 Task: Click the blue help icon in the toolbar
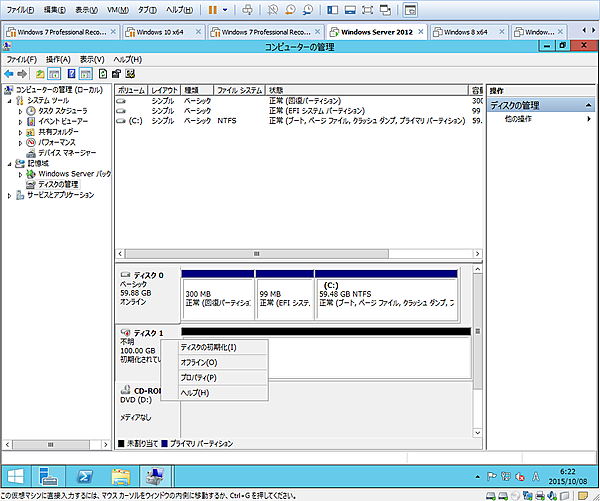point(71,74)
